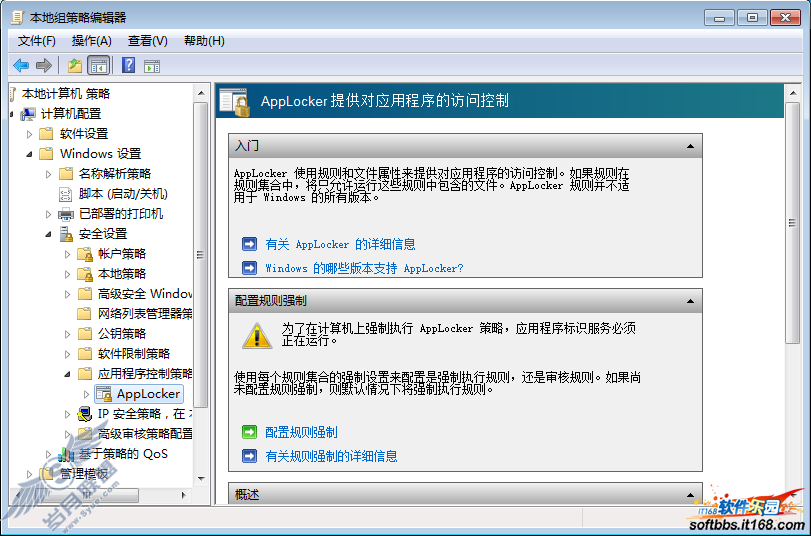Screen dimensions: 811x536
Task: Expand the 公钥策略 node
Action: click(x=67, y=335)
